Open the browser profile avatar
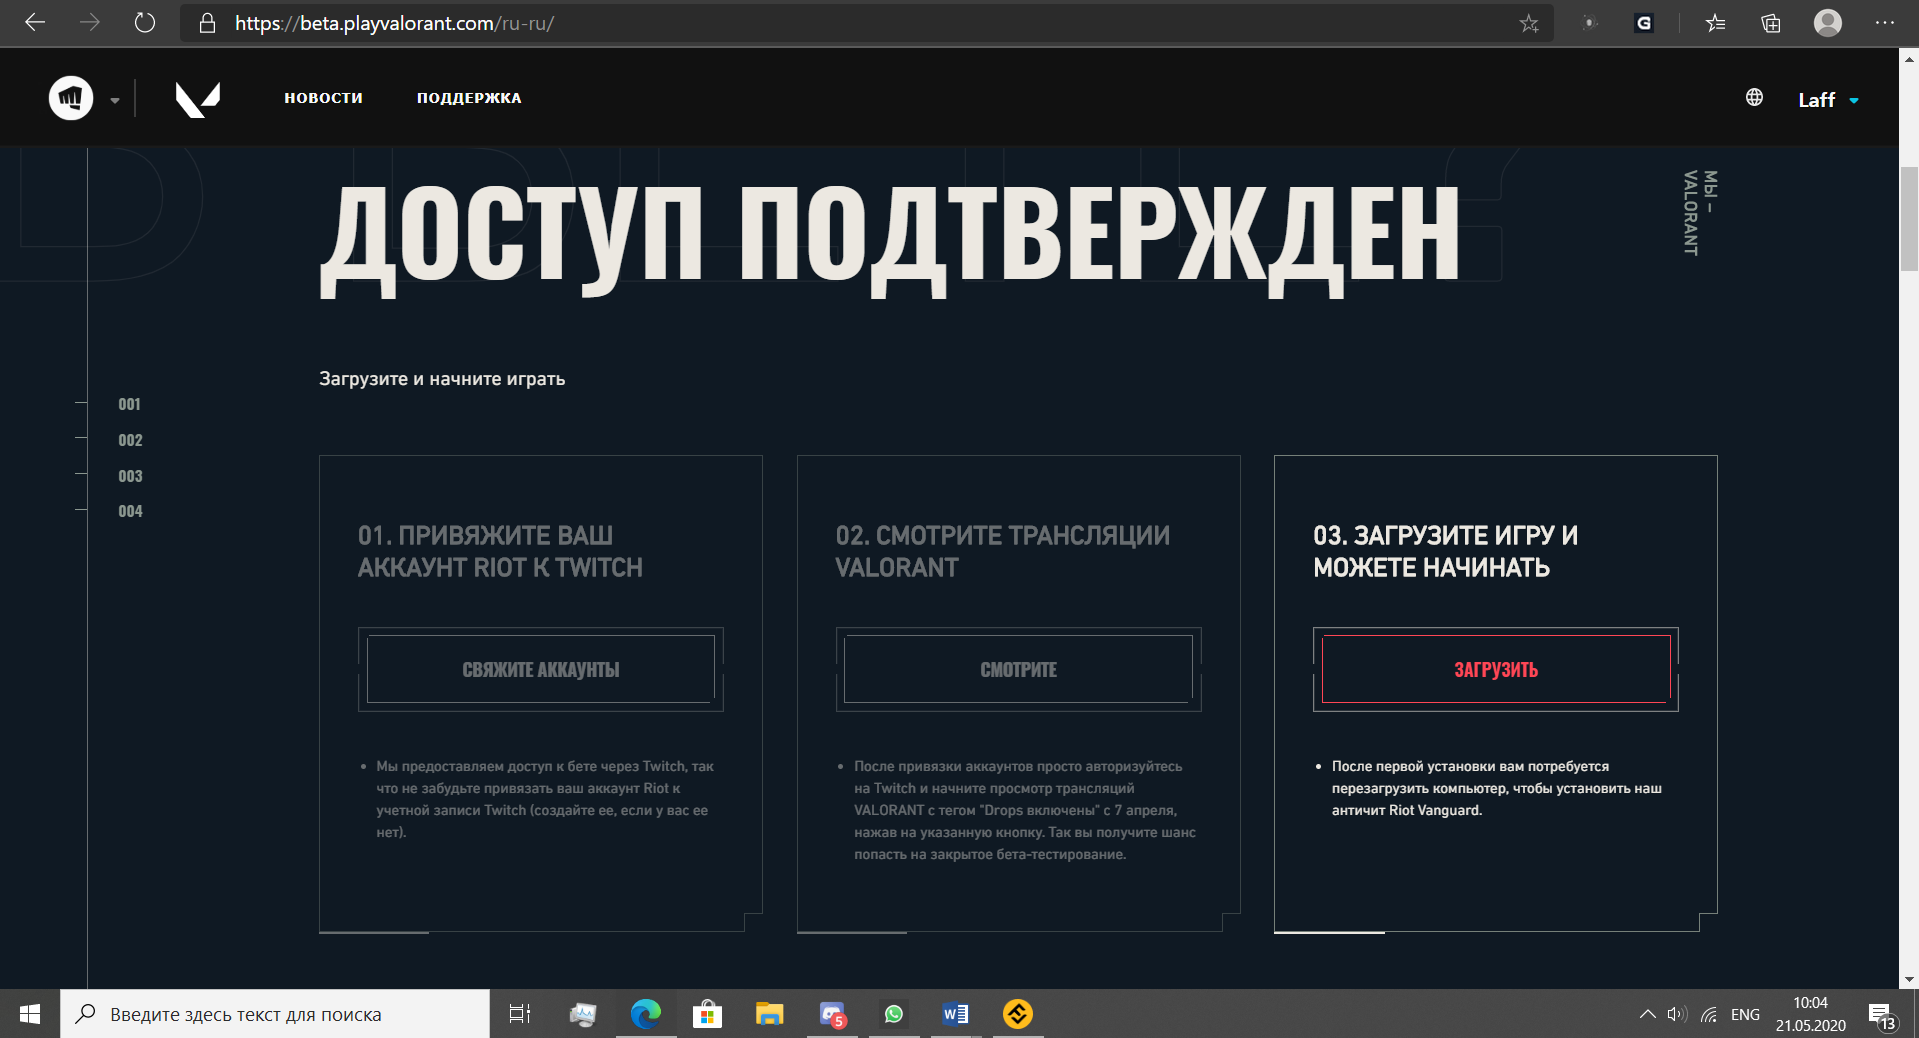1919x1038 pixels. (1828, 23)
